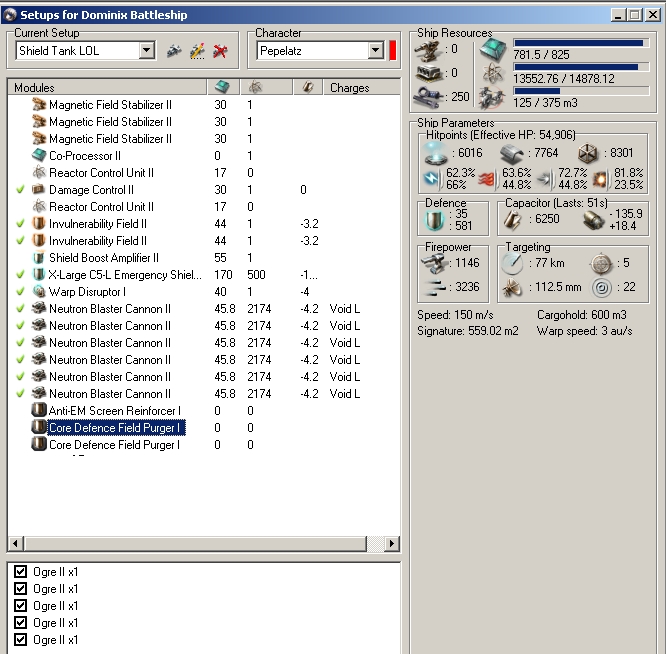Click the Defence shield icon
Screen dimensions: 666x654
pyautogui.click(x=435, y=220)
